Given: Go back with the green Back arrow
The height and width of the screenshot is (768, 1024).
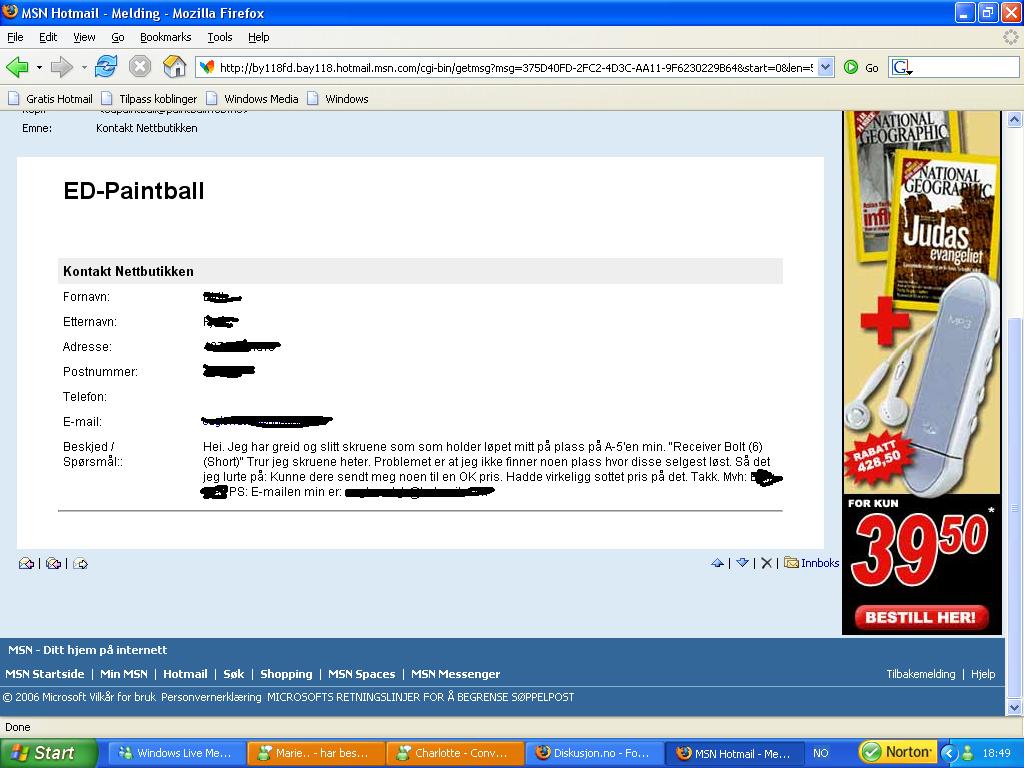Looking at the screenshot, I should [18, 67].
